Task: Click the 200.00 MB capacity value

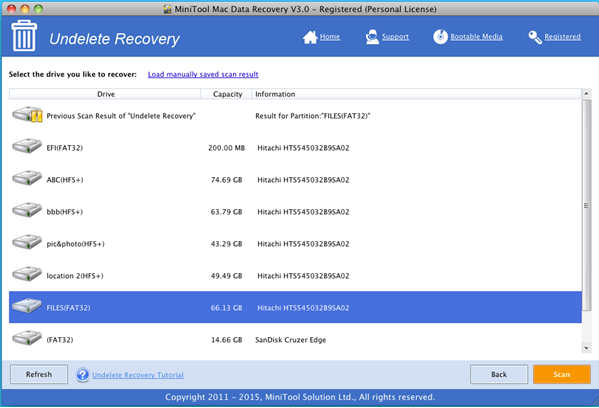Action: (227, 148)
